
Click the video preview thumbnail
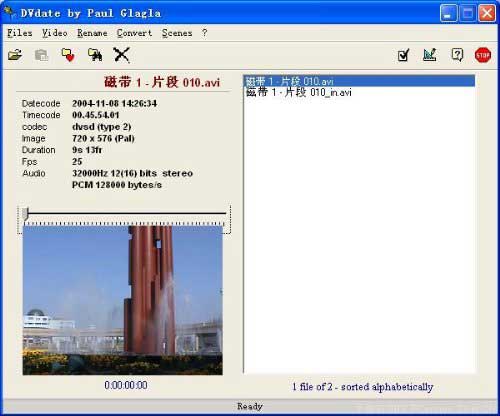(x=123, y=300)
